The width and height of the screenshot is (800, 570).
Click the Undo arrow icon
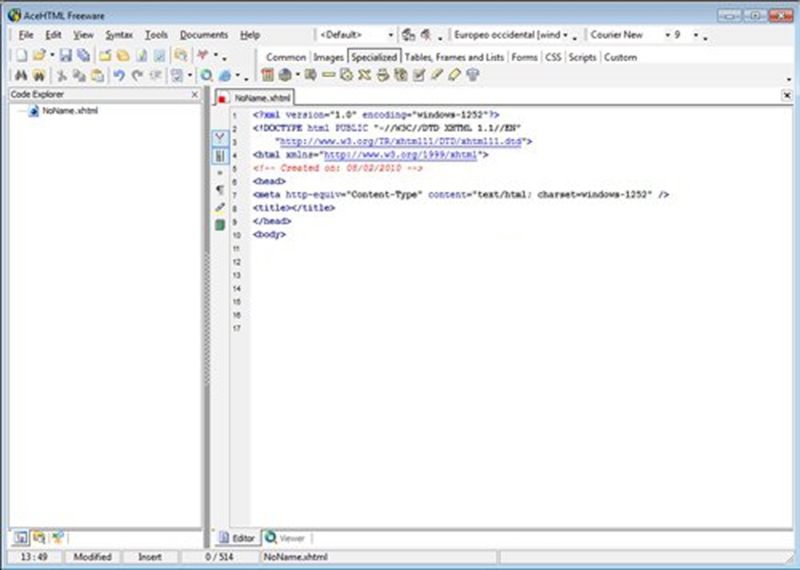(119, 75)
